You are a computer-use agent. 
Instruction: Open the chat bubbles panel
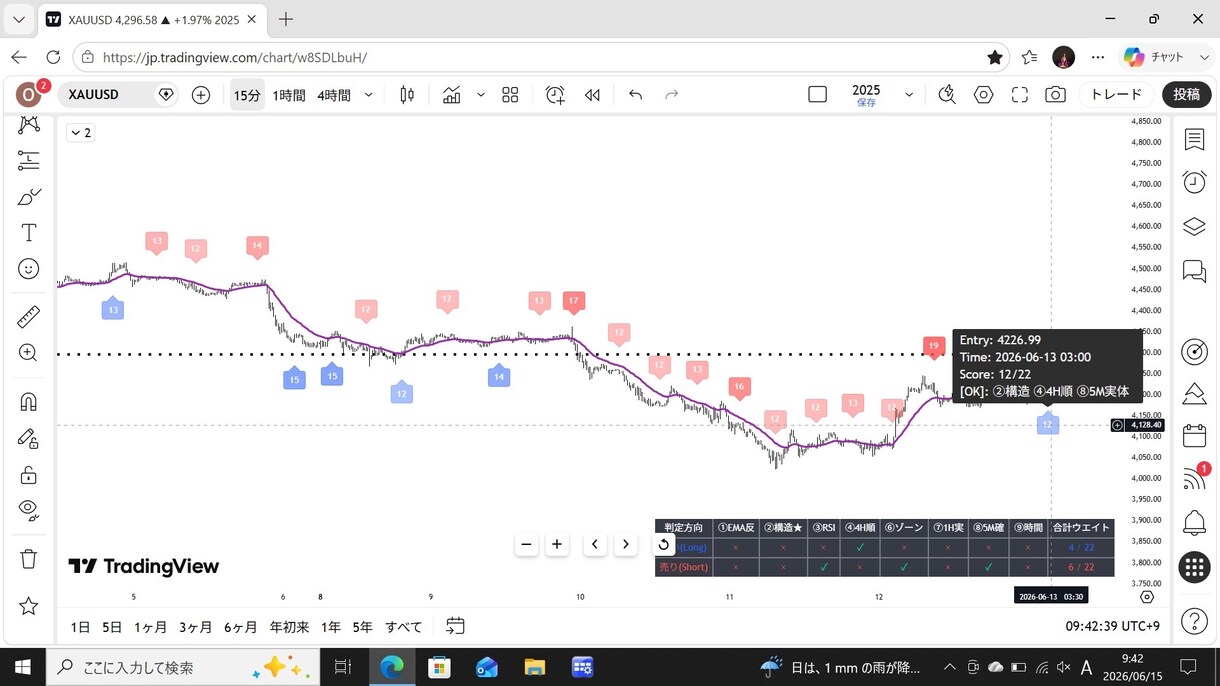tap(1194, 270)
